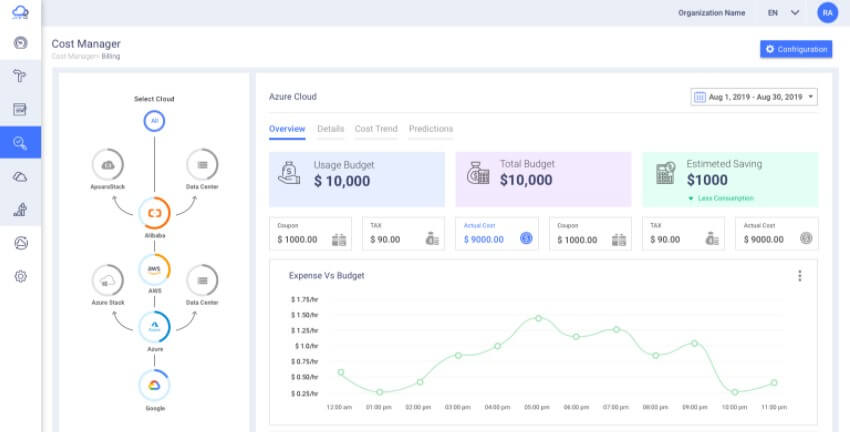Click the Expense Vs Budget chart title
Viewport: 850px width, 432px height.
click(326, 276)
